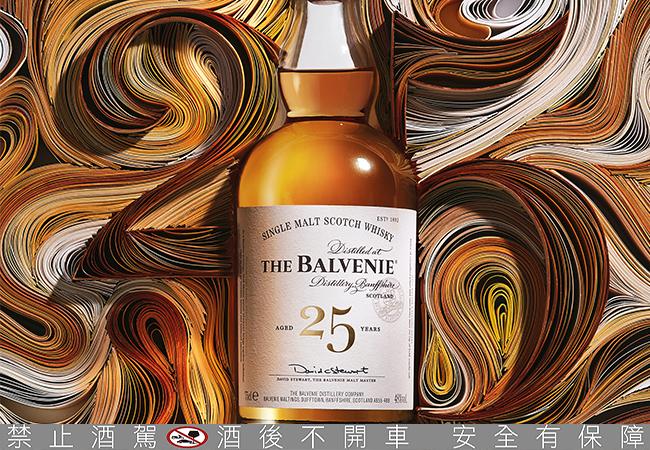
Task: Click "DAVID STEWART, THE BALVENIE MALT MASTER" line
Action: [x=327, y=380]
